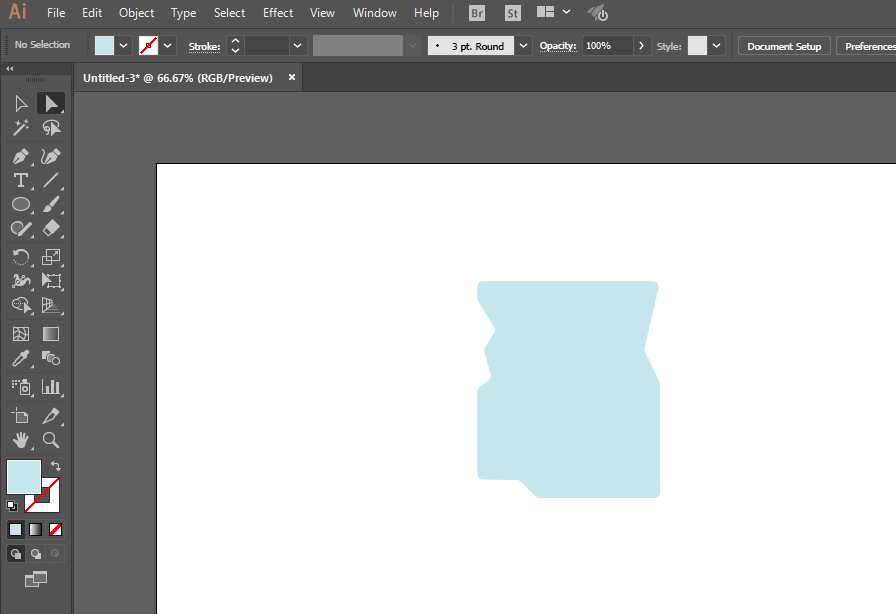896x614 pixels.
Task: Select the Direct Selection tool
Action: point(51,103)
